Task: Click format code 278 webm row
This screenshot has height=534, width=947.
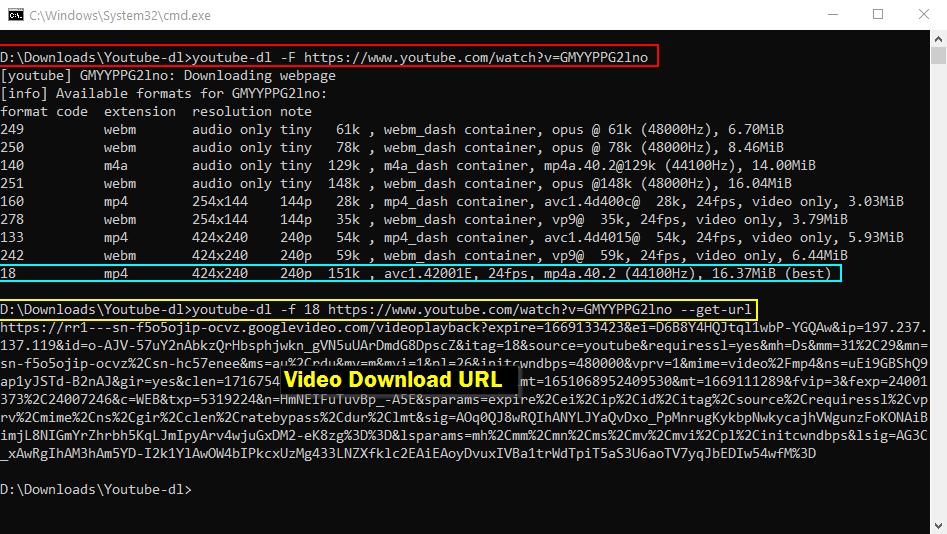Action: [x=424, y=219]
